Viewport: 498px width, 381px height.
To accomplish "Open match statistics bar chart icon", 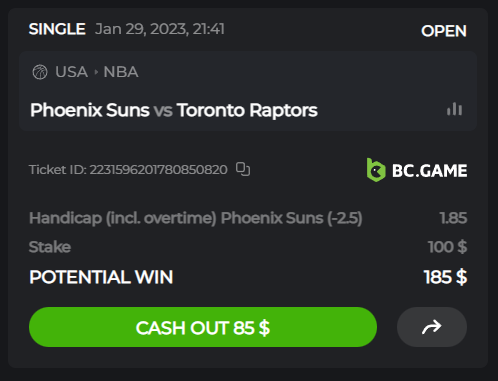I will click(x=454, y=109).
